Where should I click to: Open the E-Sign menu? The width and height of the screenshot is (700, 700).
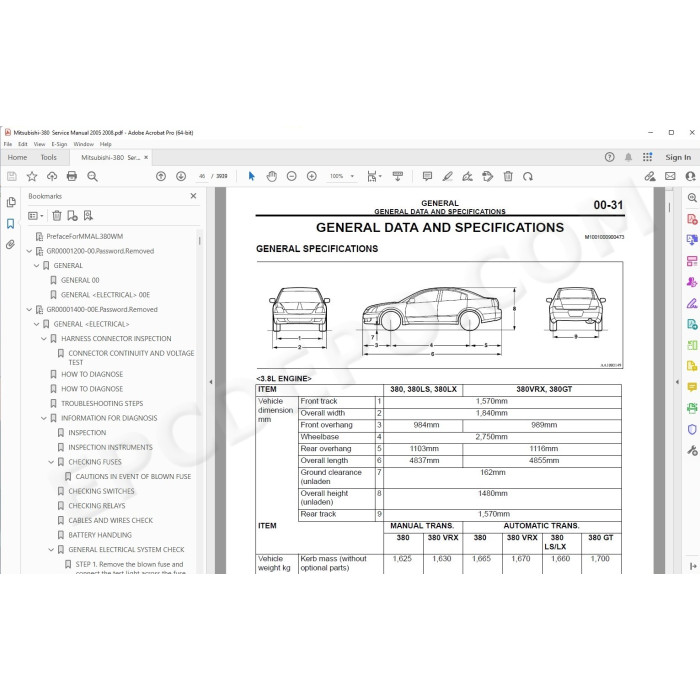pyautogui.click(x=59, y=144)
